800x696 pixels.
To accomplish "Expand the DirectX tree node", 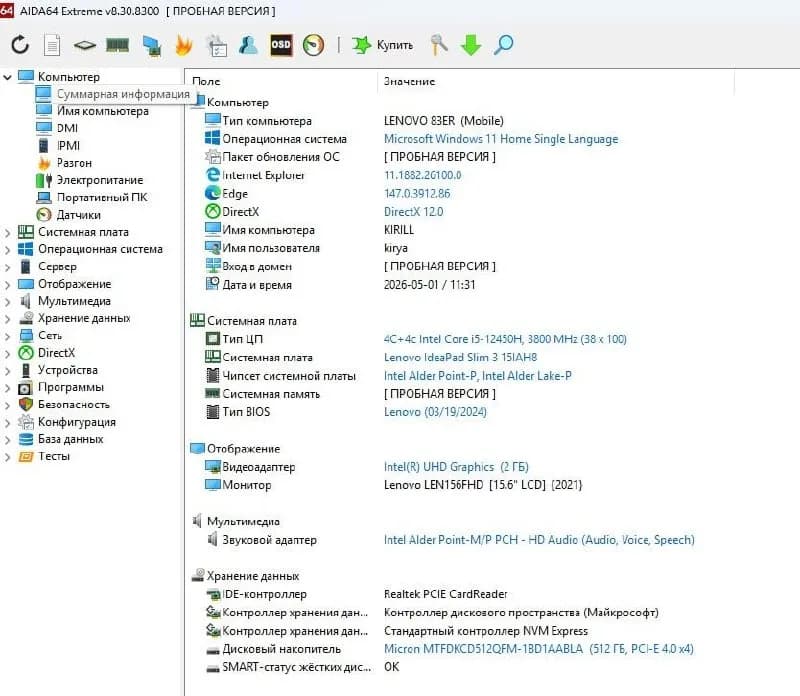I will [x=7, y=354].
